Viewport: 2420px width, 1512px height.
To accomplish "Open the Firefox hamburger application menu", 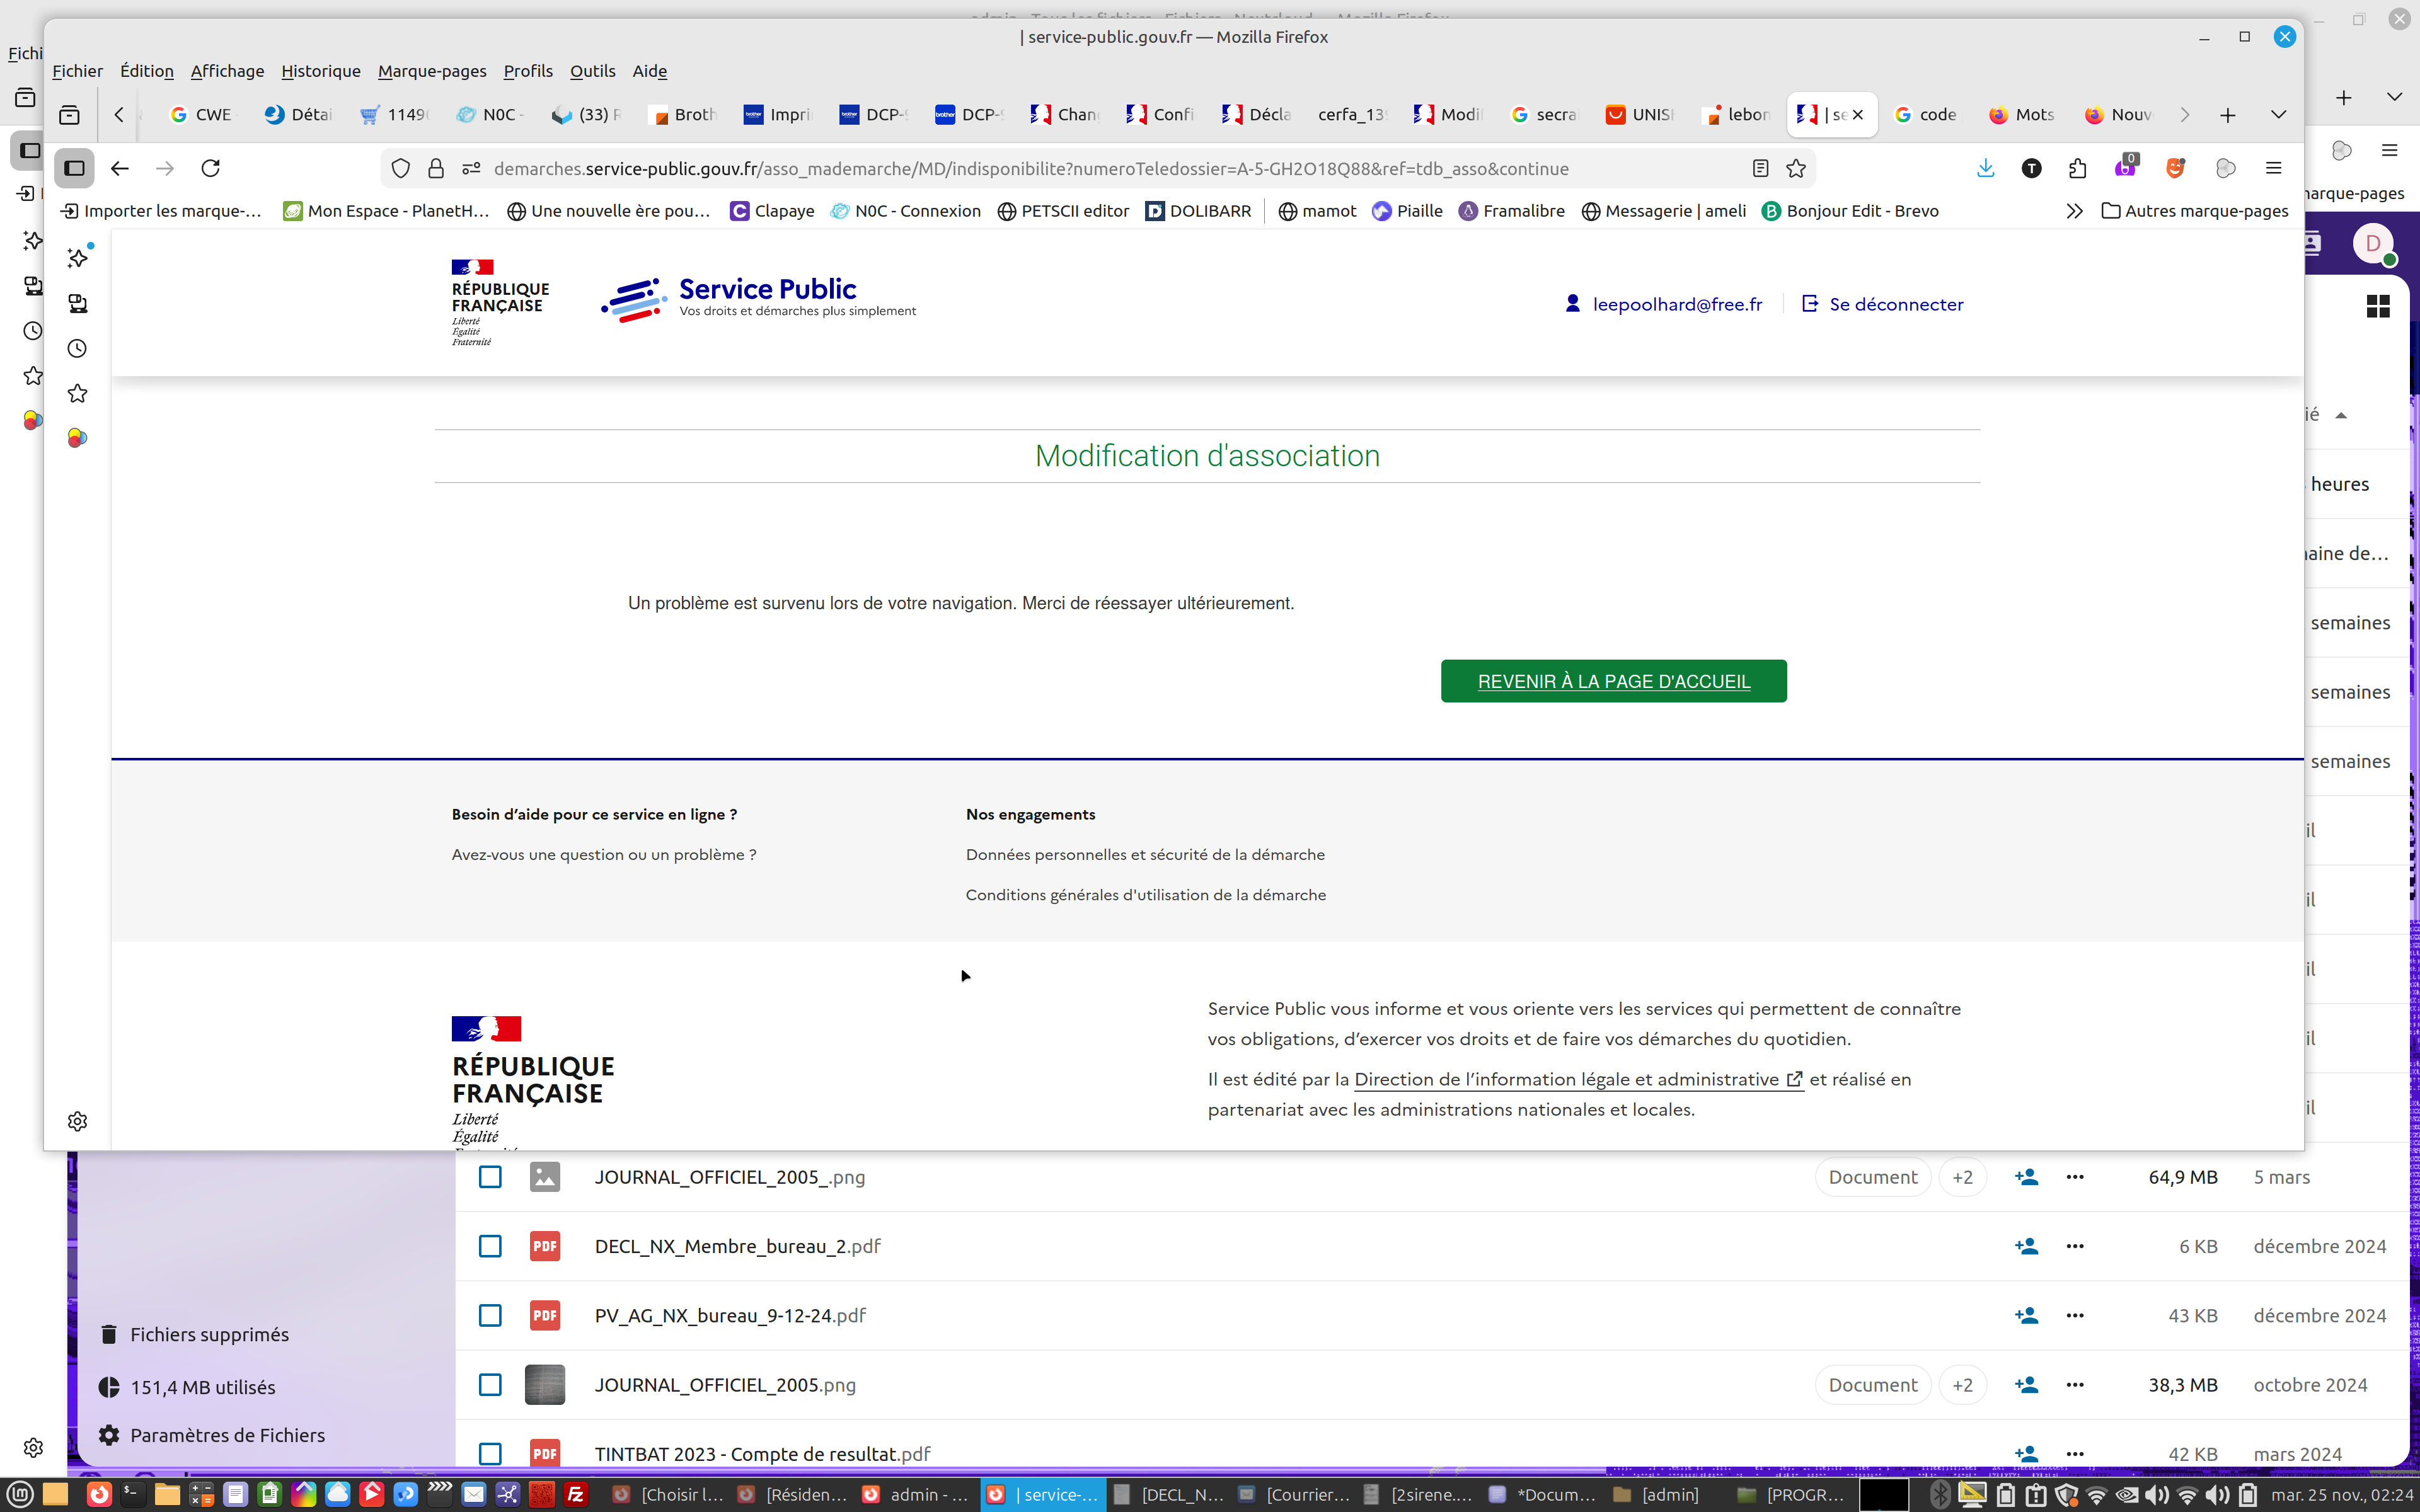I will [x=2273, y=168].
